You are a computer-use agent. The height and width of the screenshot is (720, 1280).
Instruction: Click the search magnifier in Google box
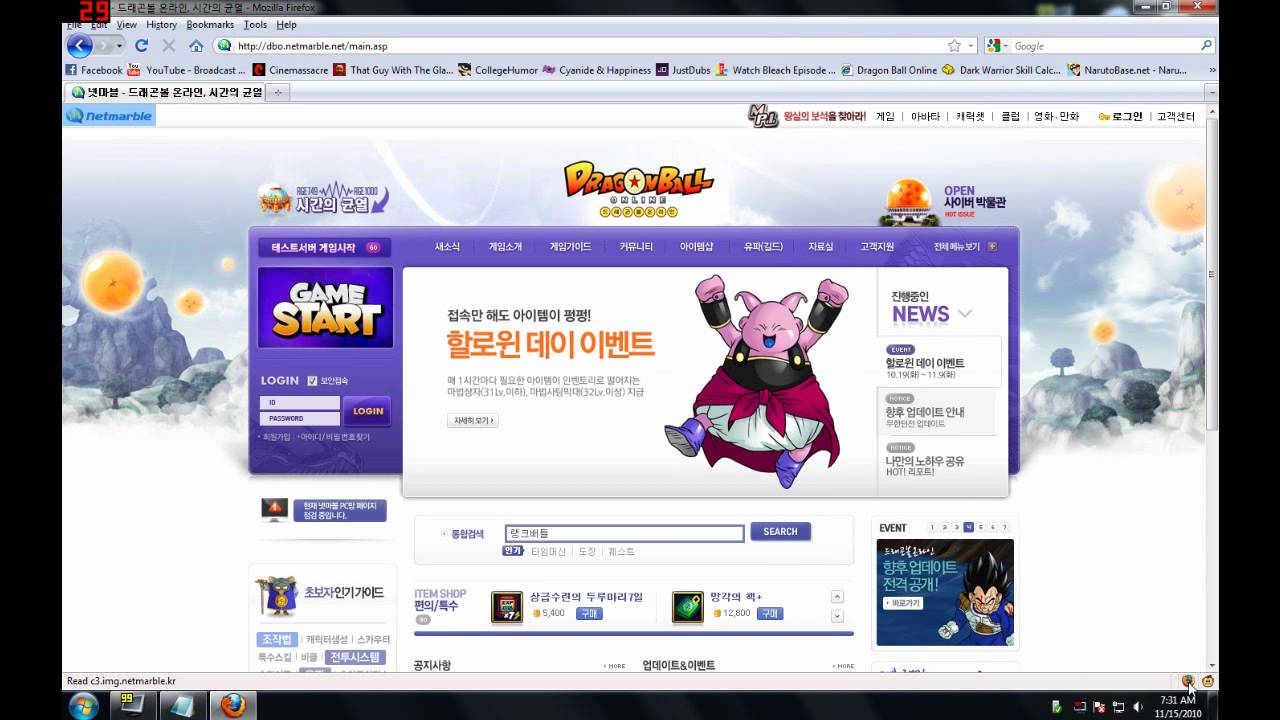coord(1206,46)
